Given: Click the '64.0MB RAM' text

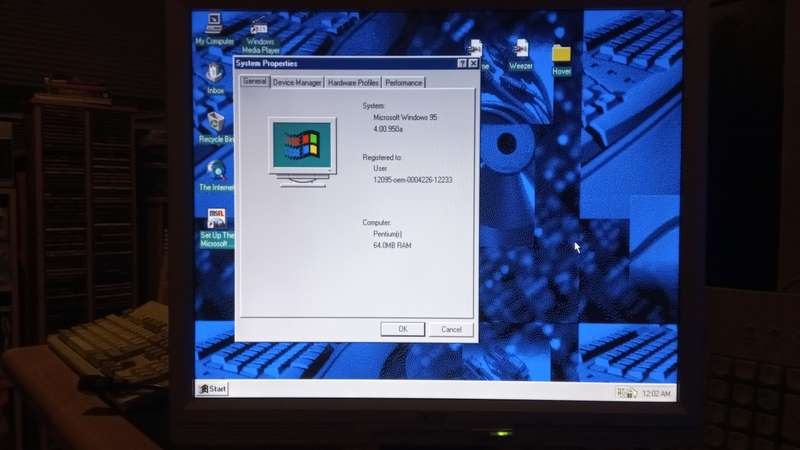Looking at the screenshot, I should click(392, 245).
